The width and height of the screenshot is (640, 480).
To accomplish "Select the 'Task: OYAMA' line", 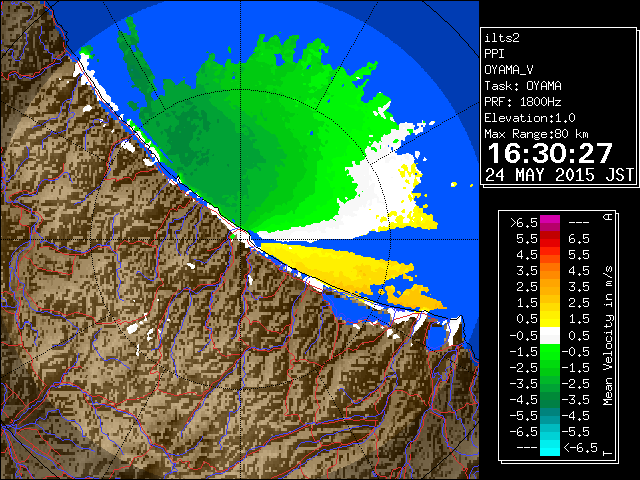I will 523,86.
